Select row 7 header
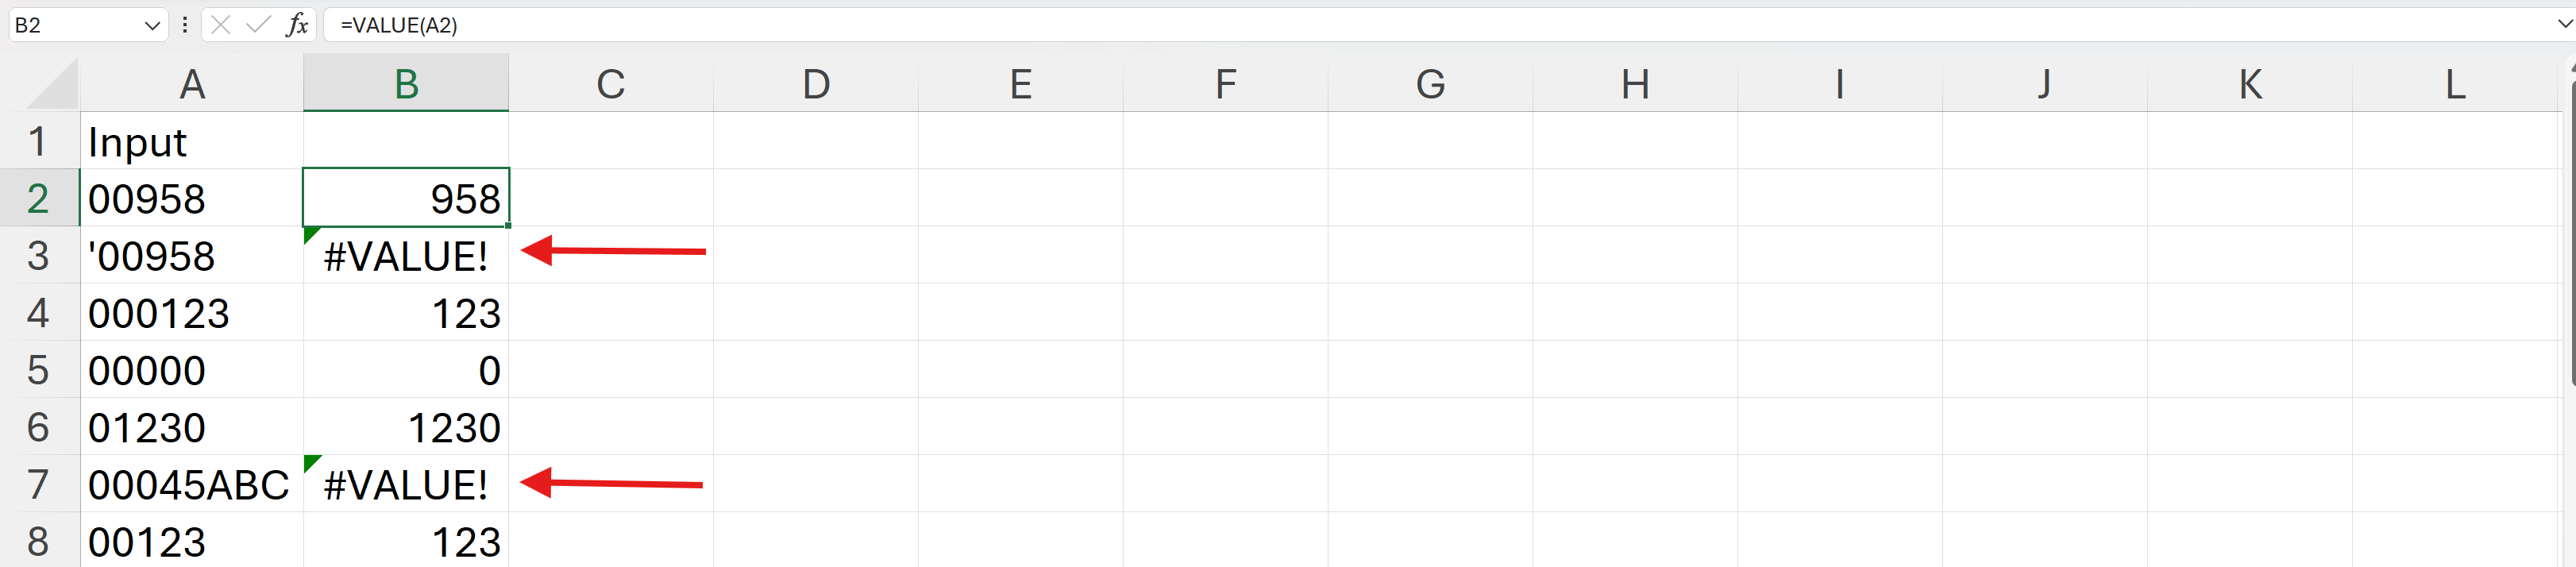The image size is (2576, 567). [38, 484]
